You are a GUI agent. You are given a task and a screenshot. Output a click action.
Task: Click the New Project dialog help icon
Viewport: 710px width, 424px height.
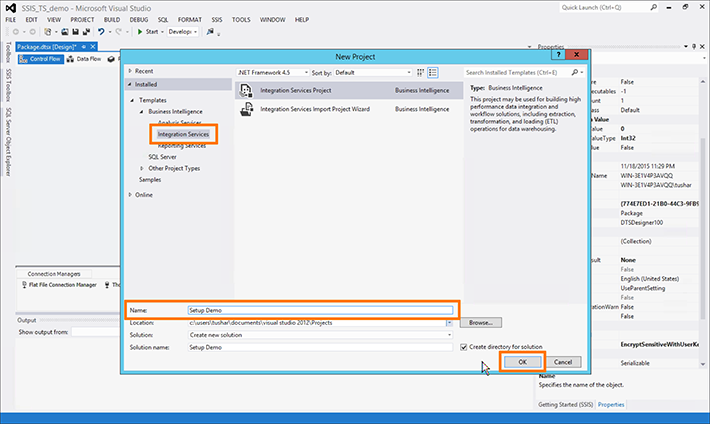[x=558, y=55]
